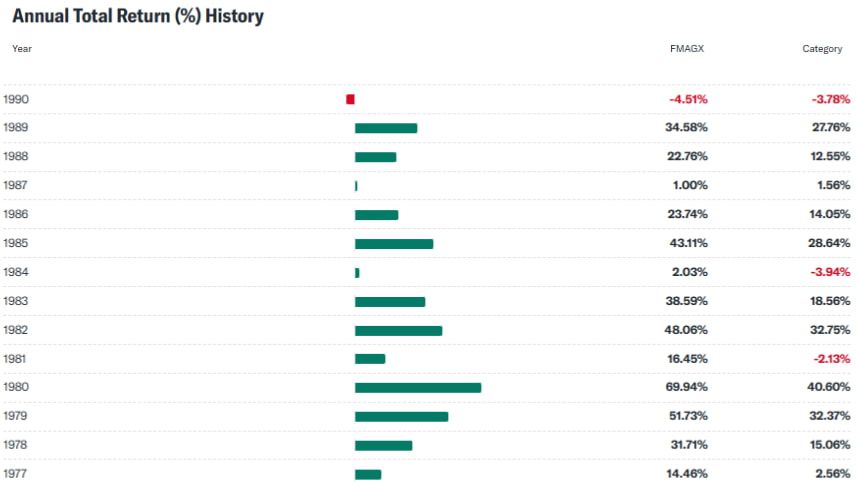Viewport: 857px width, 495px height.
Task: Click the FMAGX column header
Action: click(686, 48)
